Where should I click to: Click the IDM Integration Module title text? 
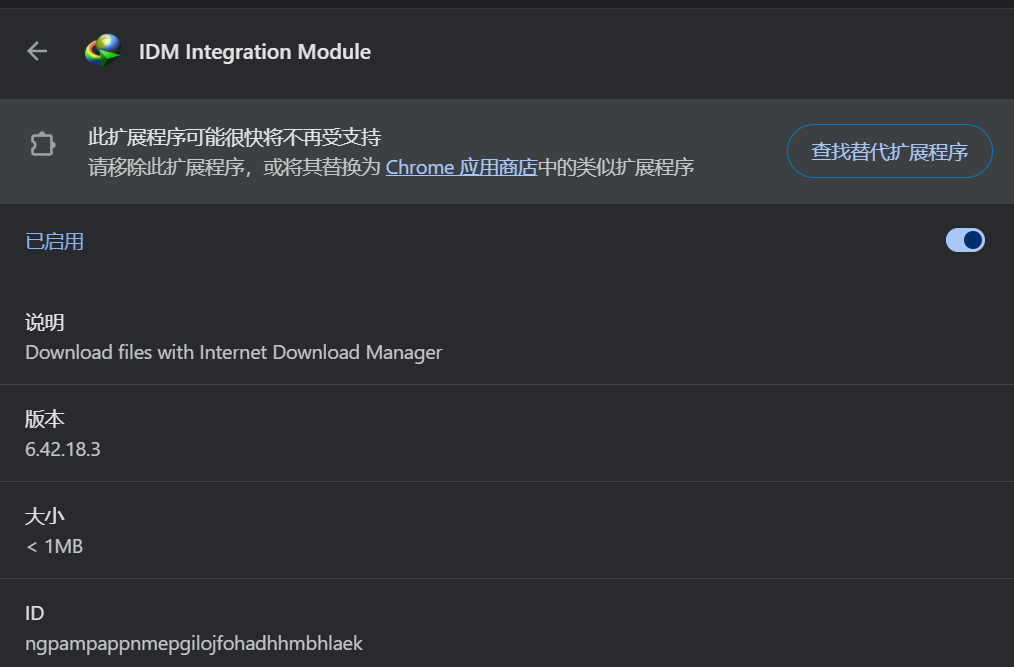(x=254, y=52)
